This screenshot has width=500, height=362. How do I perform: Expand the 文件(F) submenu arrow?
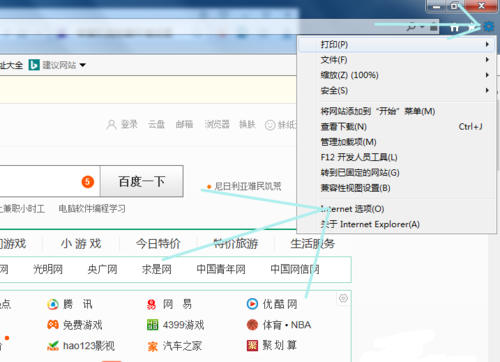tap(487, 60)
